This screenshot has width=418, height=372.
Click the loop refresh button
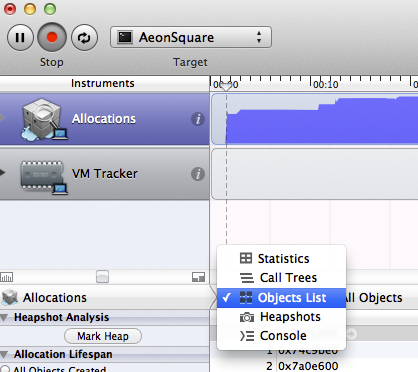(x=84, y=37)
